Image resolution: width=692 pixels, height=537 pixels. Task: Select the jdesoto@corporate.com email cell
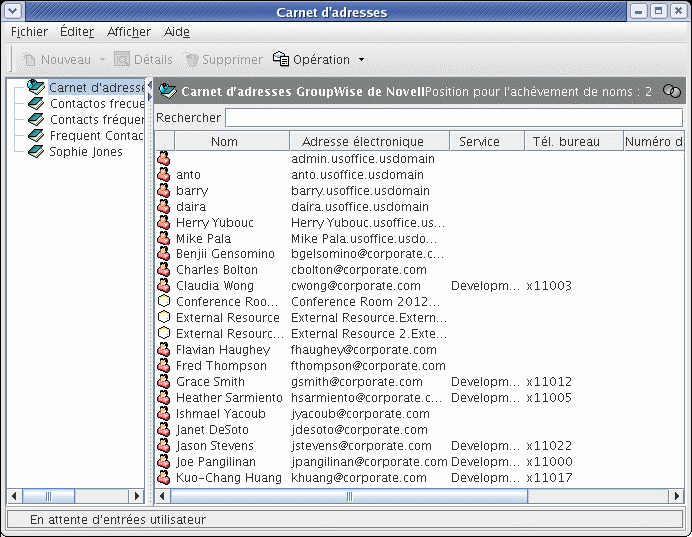point(359,429)
